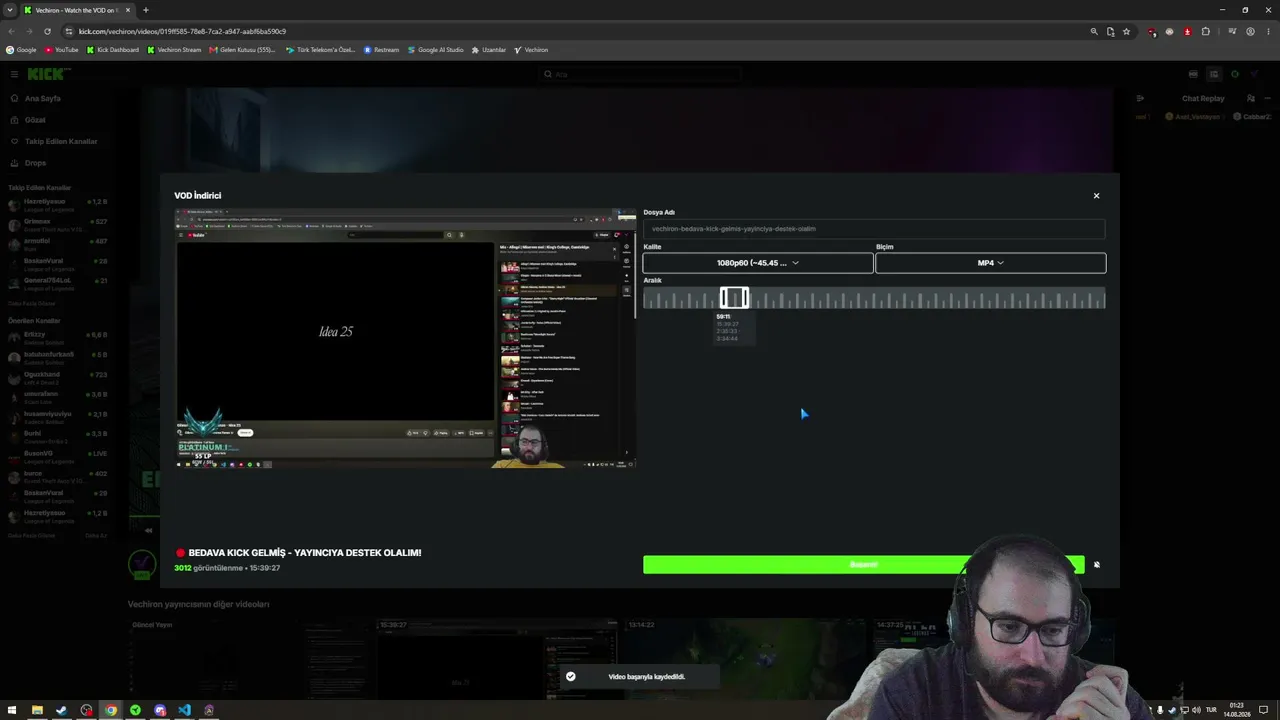Image resolution: width=1280 pixels, height=720 pixels.
Task: Open Windows Start menu
Action: (x=13, y=710)
